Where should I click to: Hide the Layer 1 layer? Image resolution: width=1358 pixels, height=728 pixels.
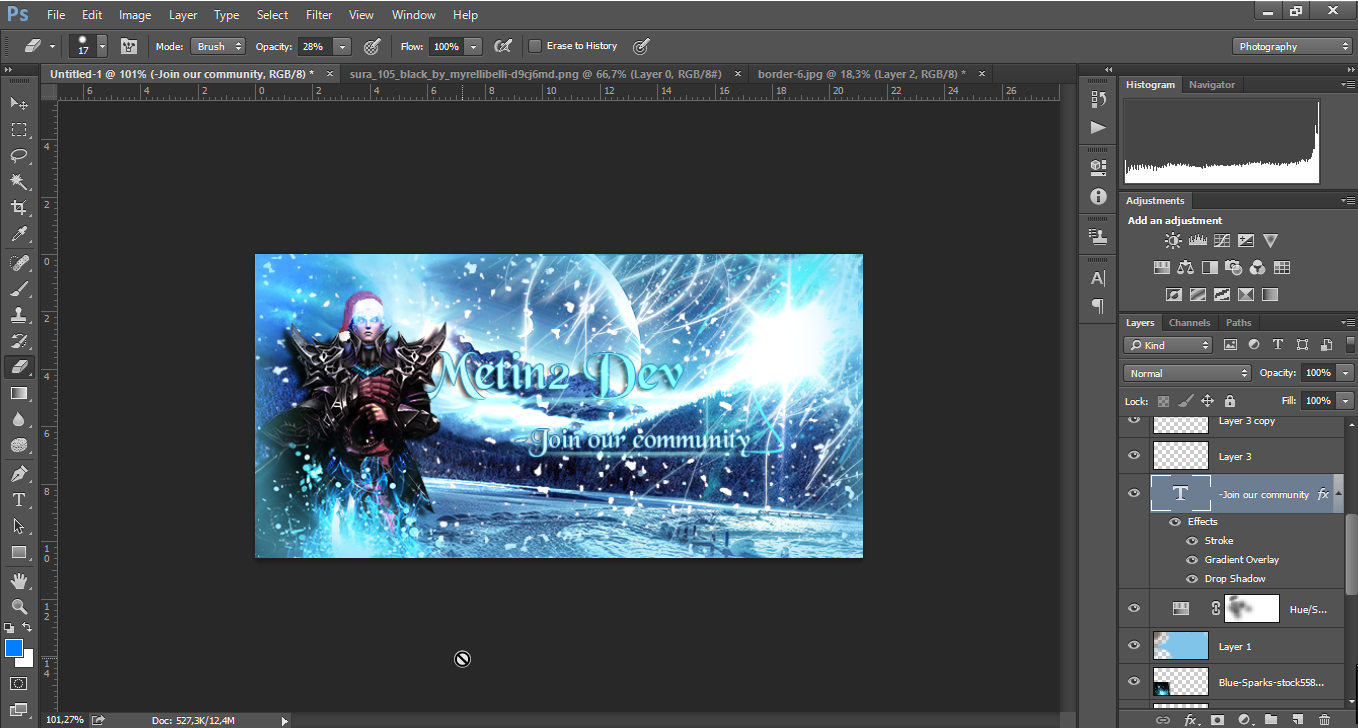click(1134, 646)
